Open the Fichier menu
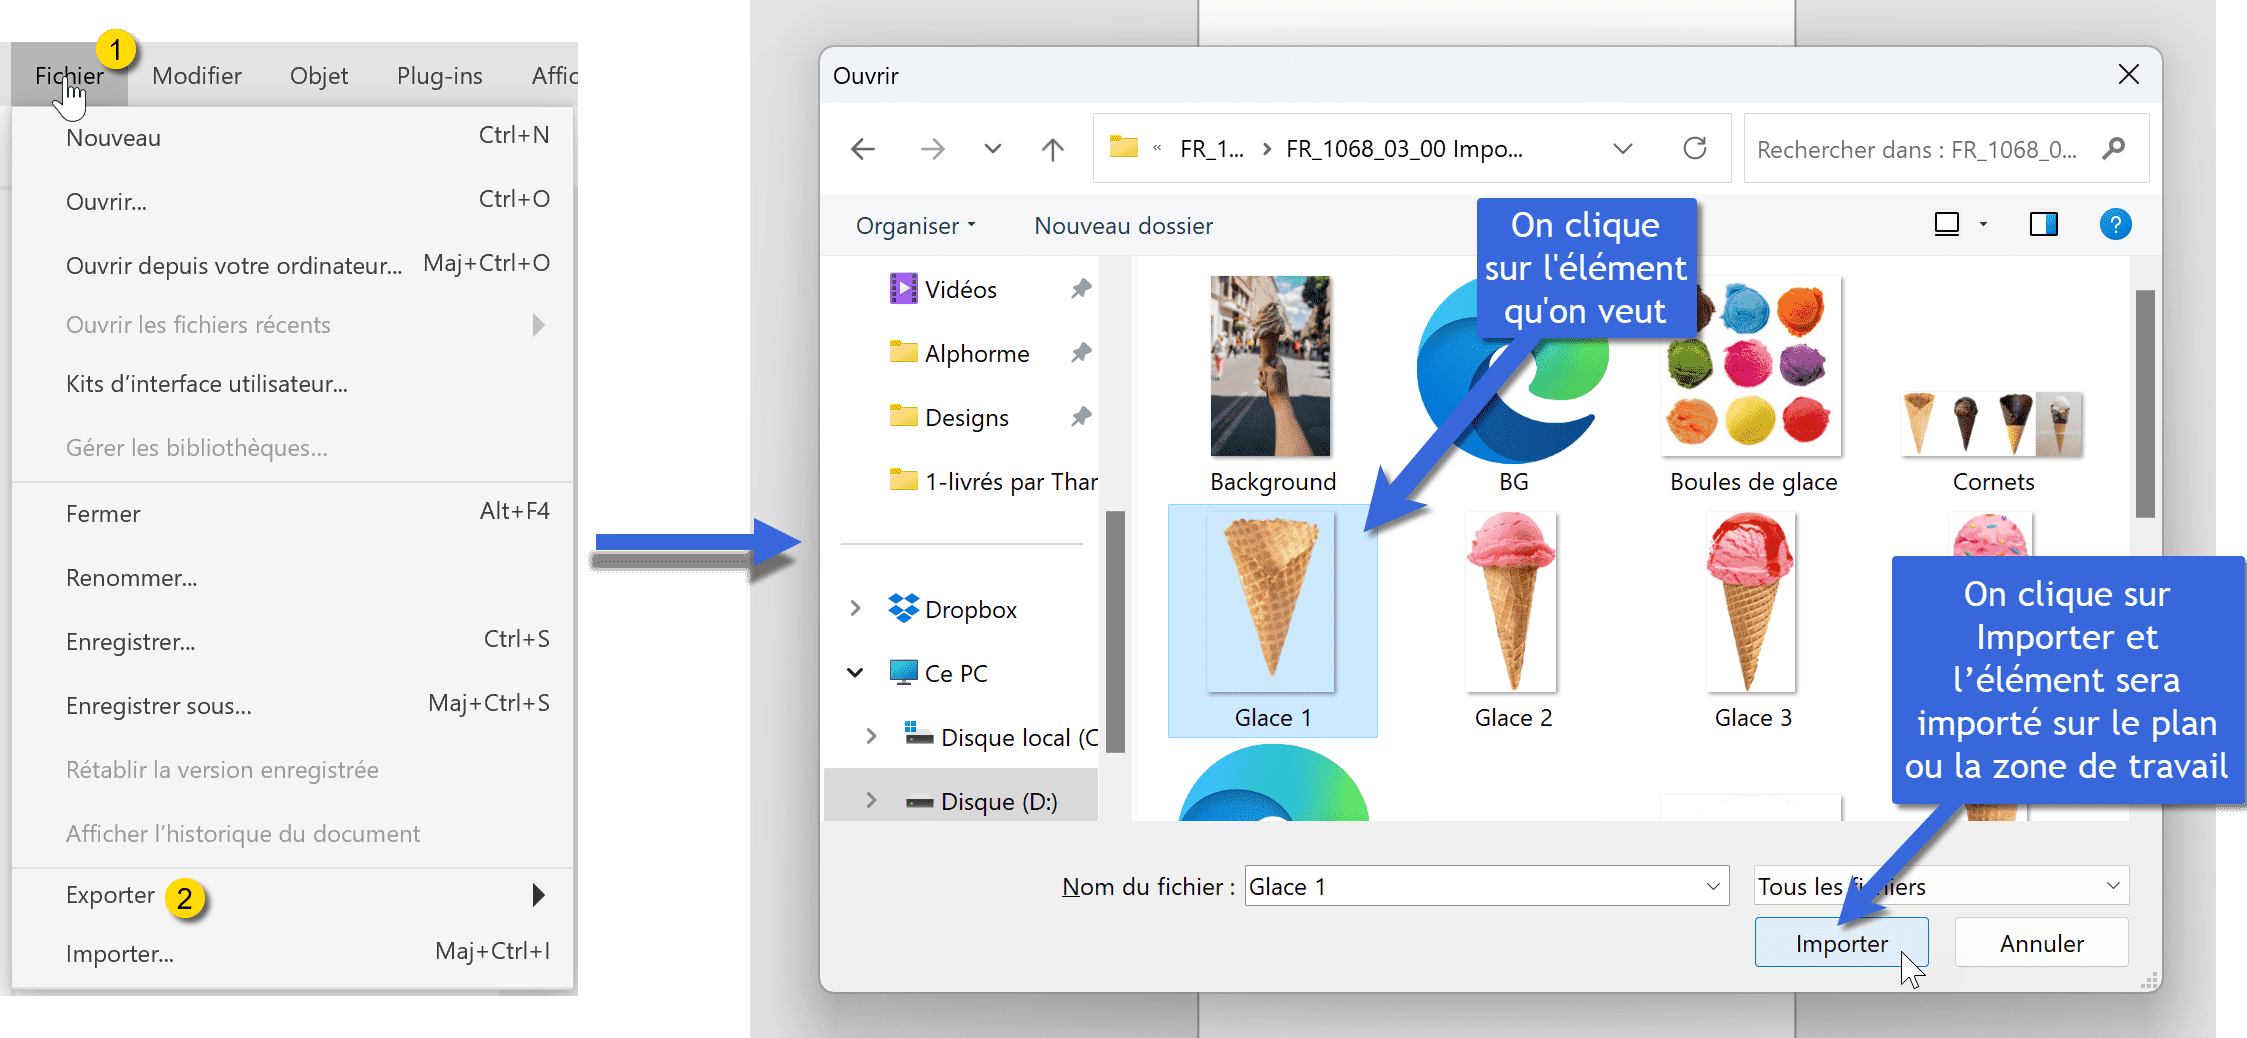2247x1038 pixels. coord(69,76)
